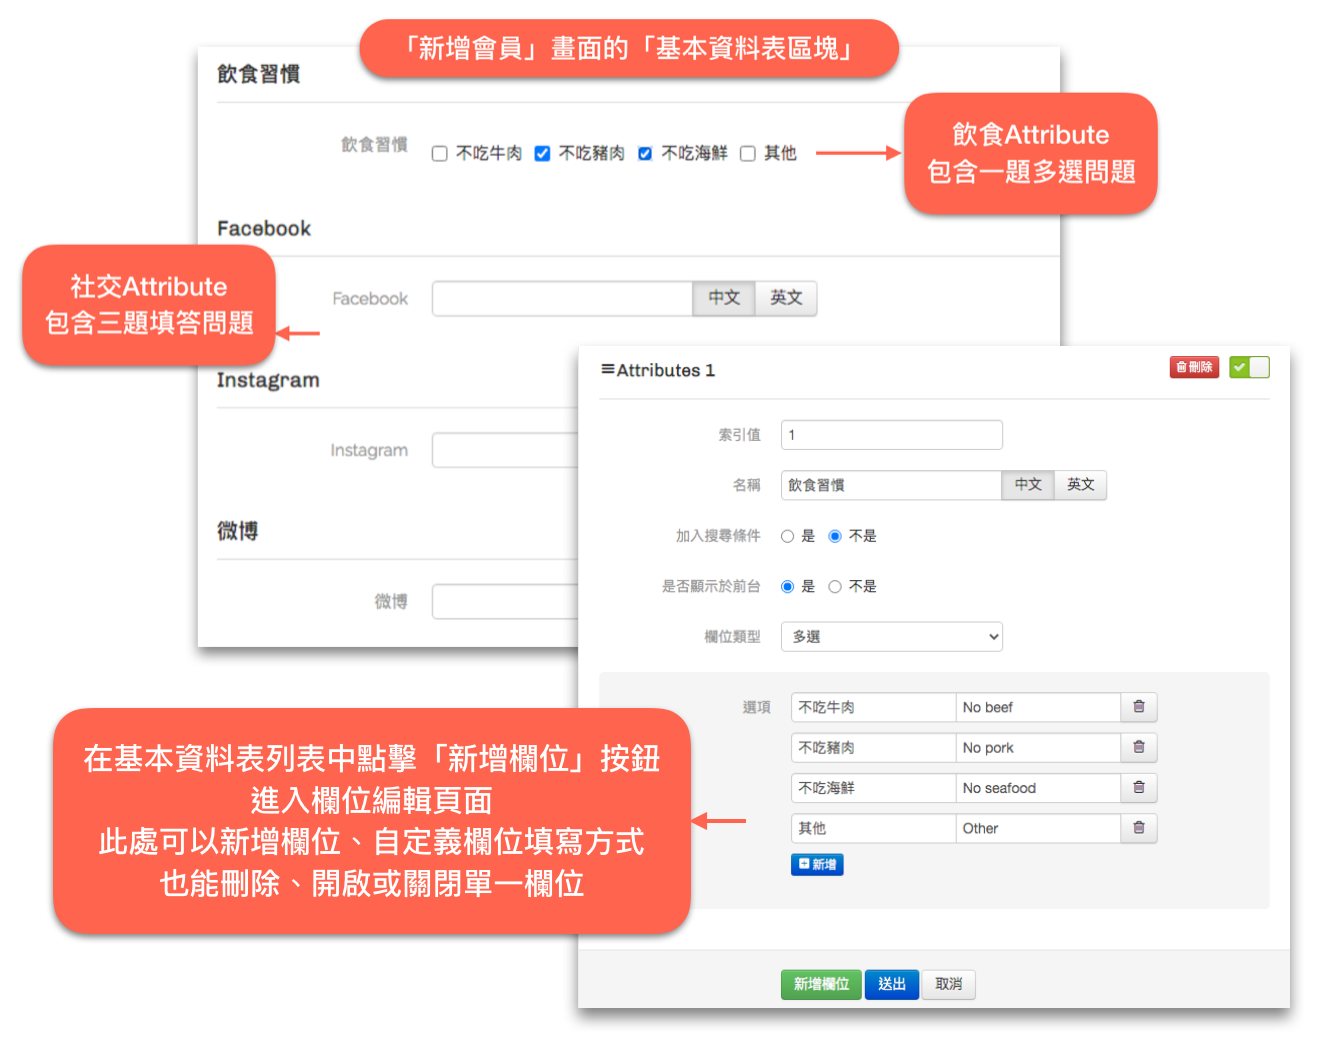Screen dimensions: 1325x1041
Task: Toggle the green attribute enable switch
Action: pyautogui.click(x=1249, y=367)
